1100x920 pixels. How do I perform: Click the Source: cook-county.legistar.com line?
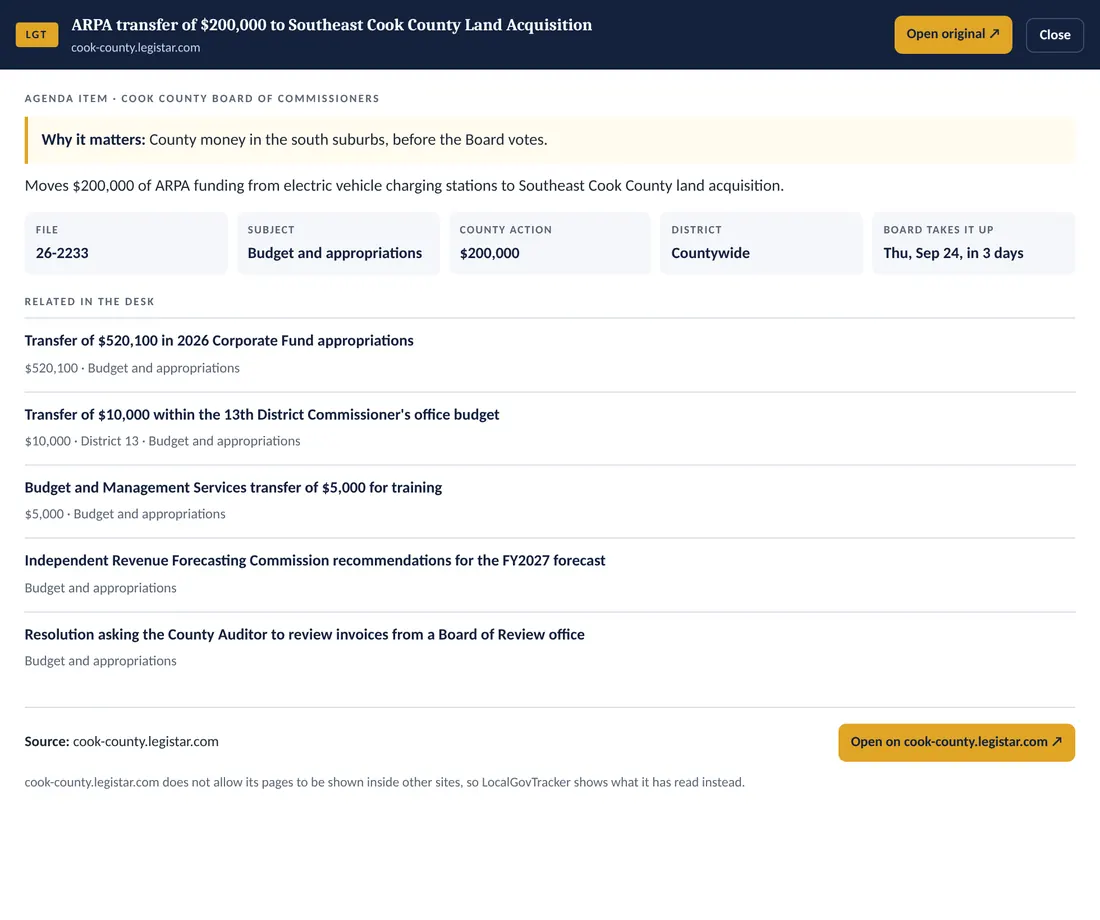(x=121, y=741)
